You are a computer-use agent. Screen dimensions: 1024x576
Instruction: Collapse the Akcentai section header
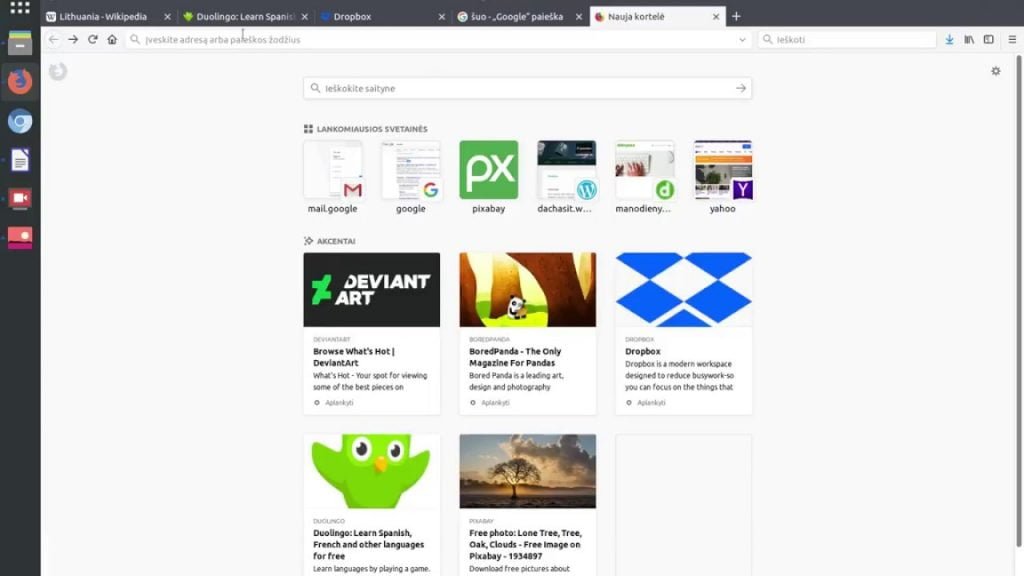coord(330,241)
